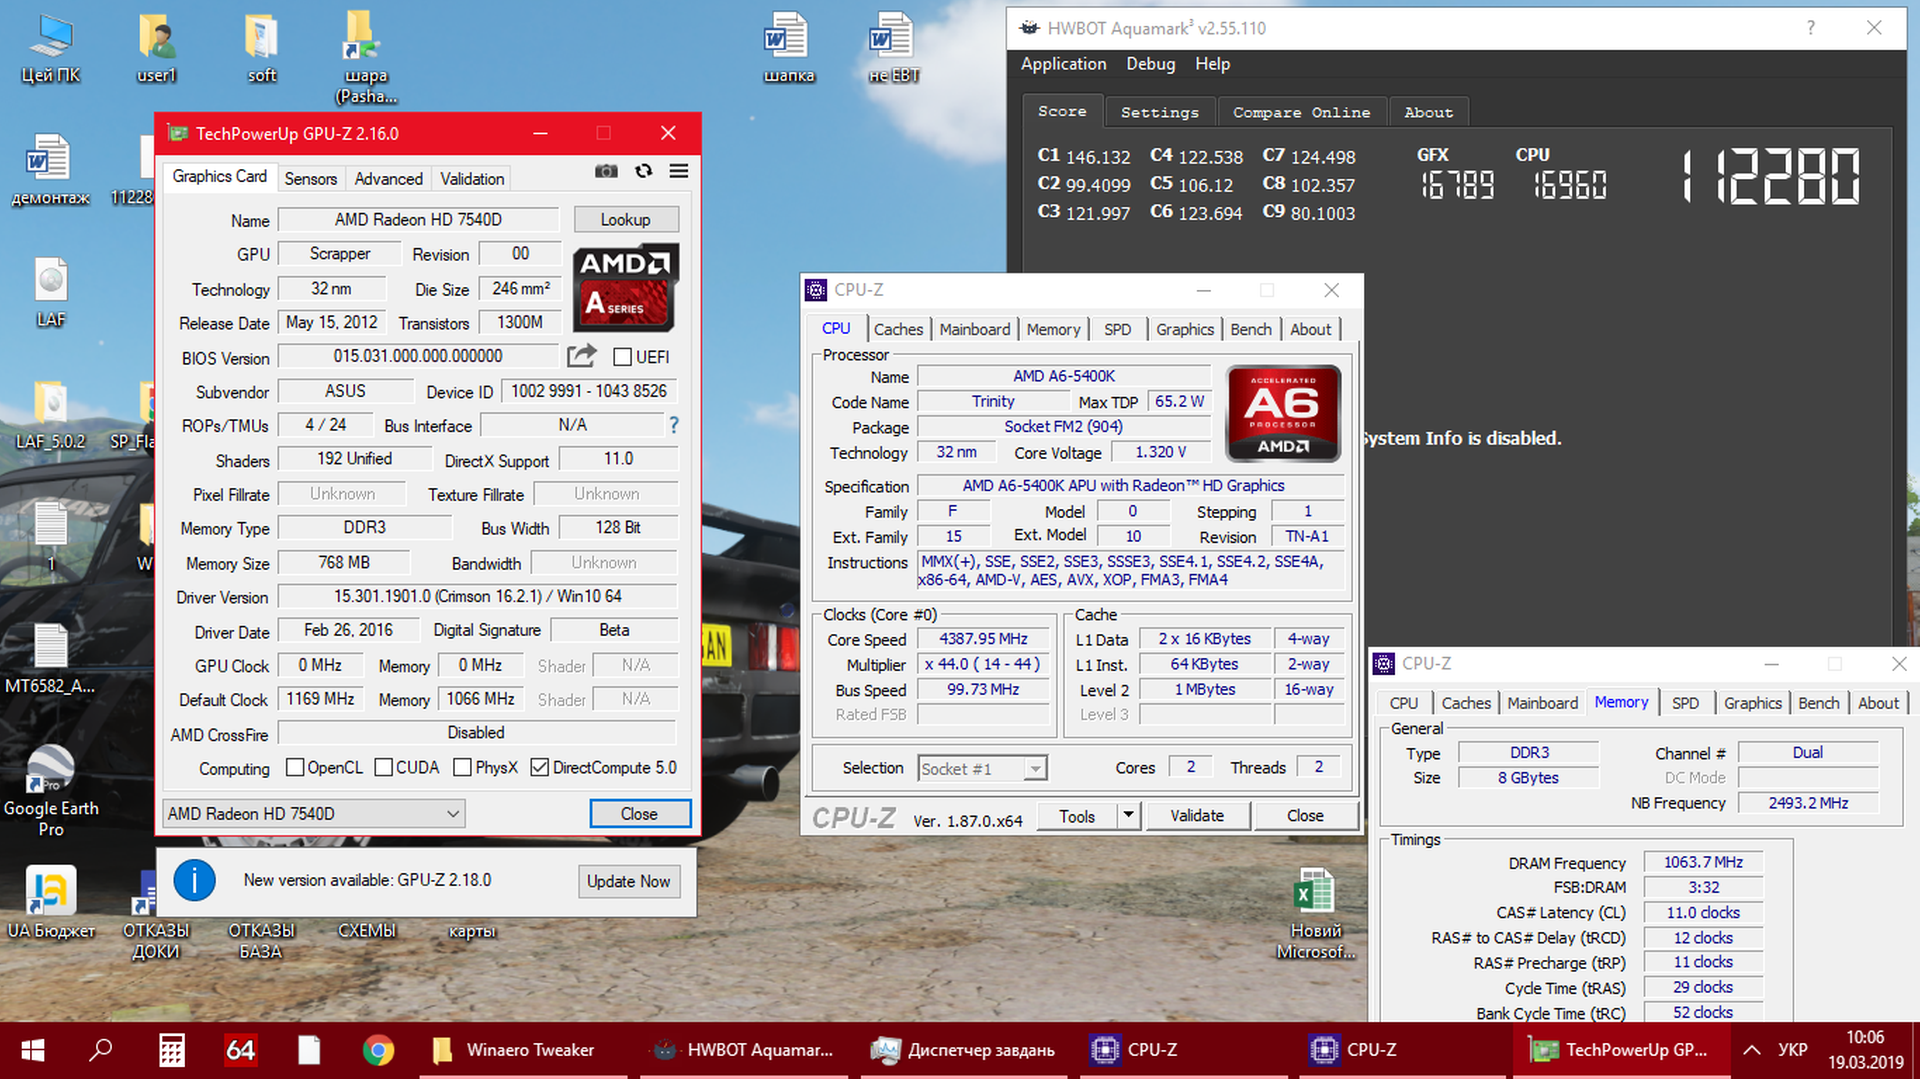This screenshot has height=1079, width=1920.
Task: Open the не ЕВТ Word document
Action: [x=893, y=48]
